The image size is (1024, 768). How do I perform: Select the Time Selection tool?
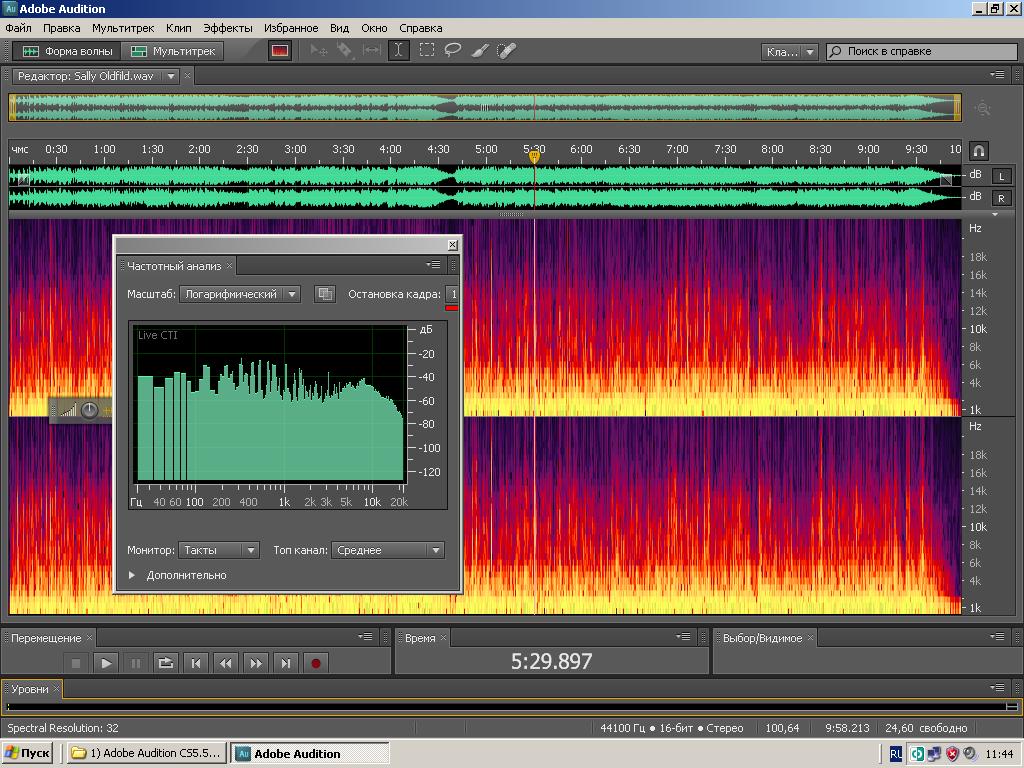pyautogui.click(x=399, y=50)
